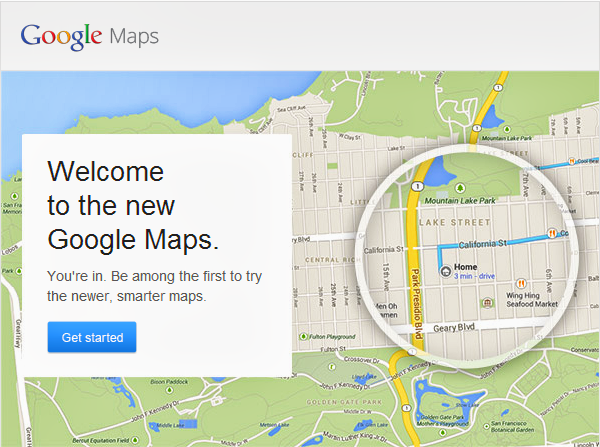Viewport: 600px width, 447px height.
Task: Select restaurant icon above Wing Hing Seafood Market
Action: pyautogui.click(x=521, y=284)
